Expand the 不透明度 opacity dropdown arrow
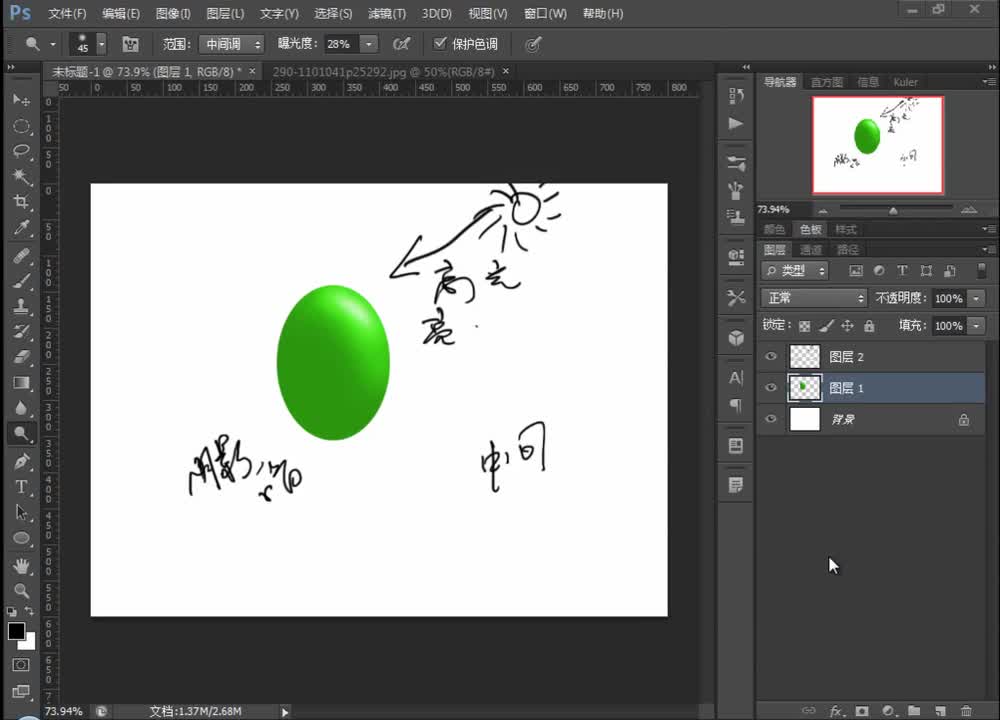1000x720 pixels. pyautogui.click(x=976, y=298)
